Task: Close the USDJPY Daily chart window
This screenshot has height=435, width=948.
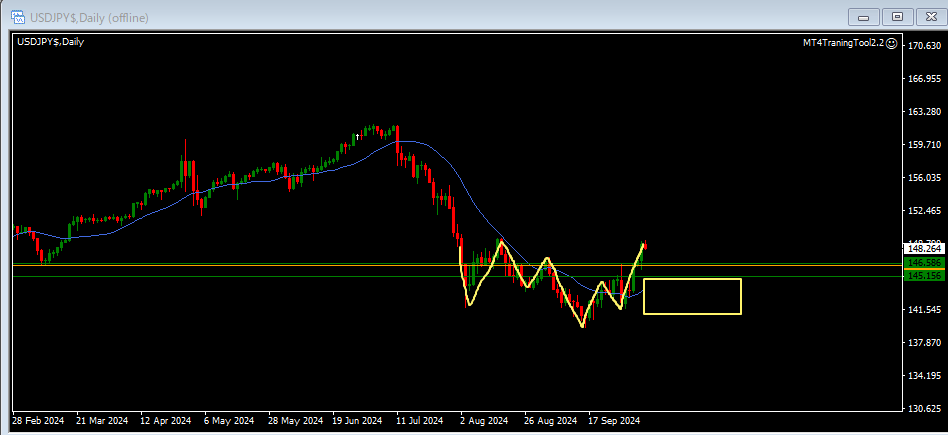Action: pos(928,16)
